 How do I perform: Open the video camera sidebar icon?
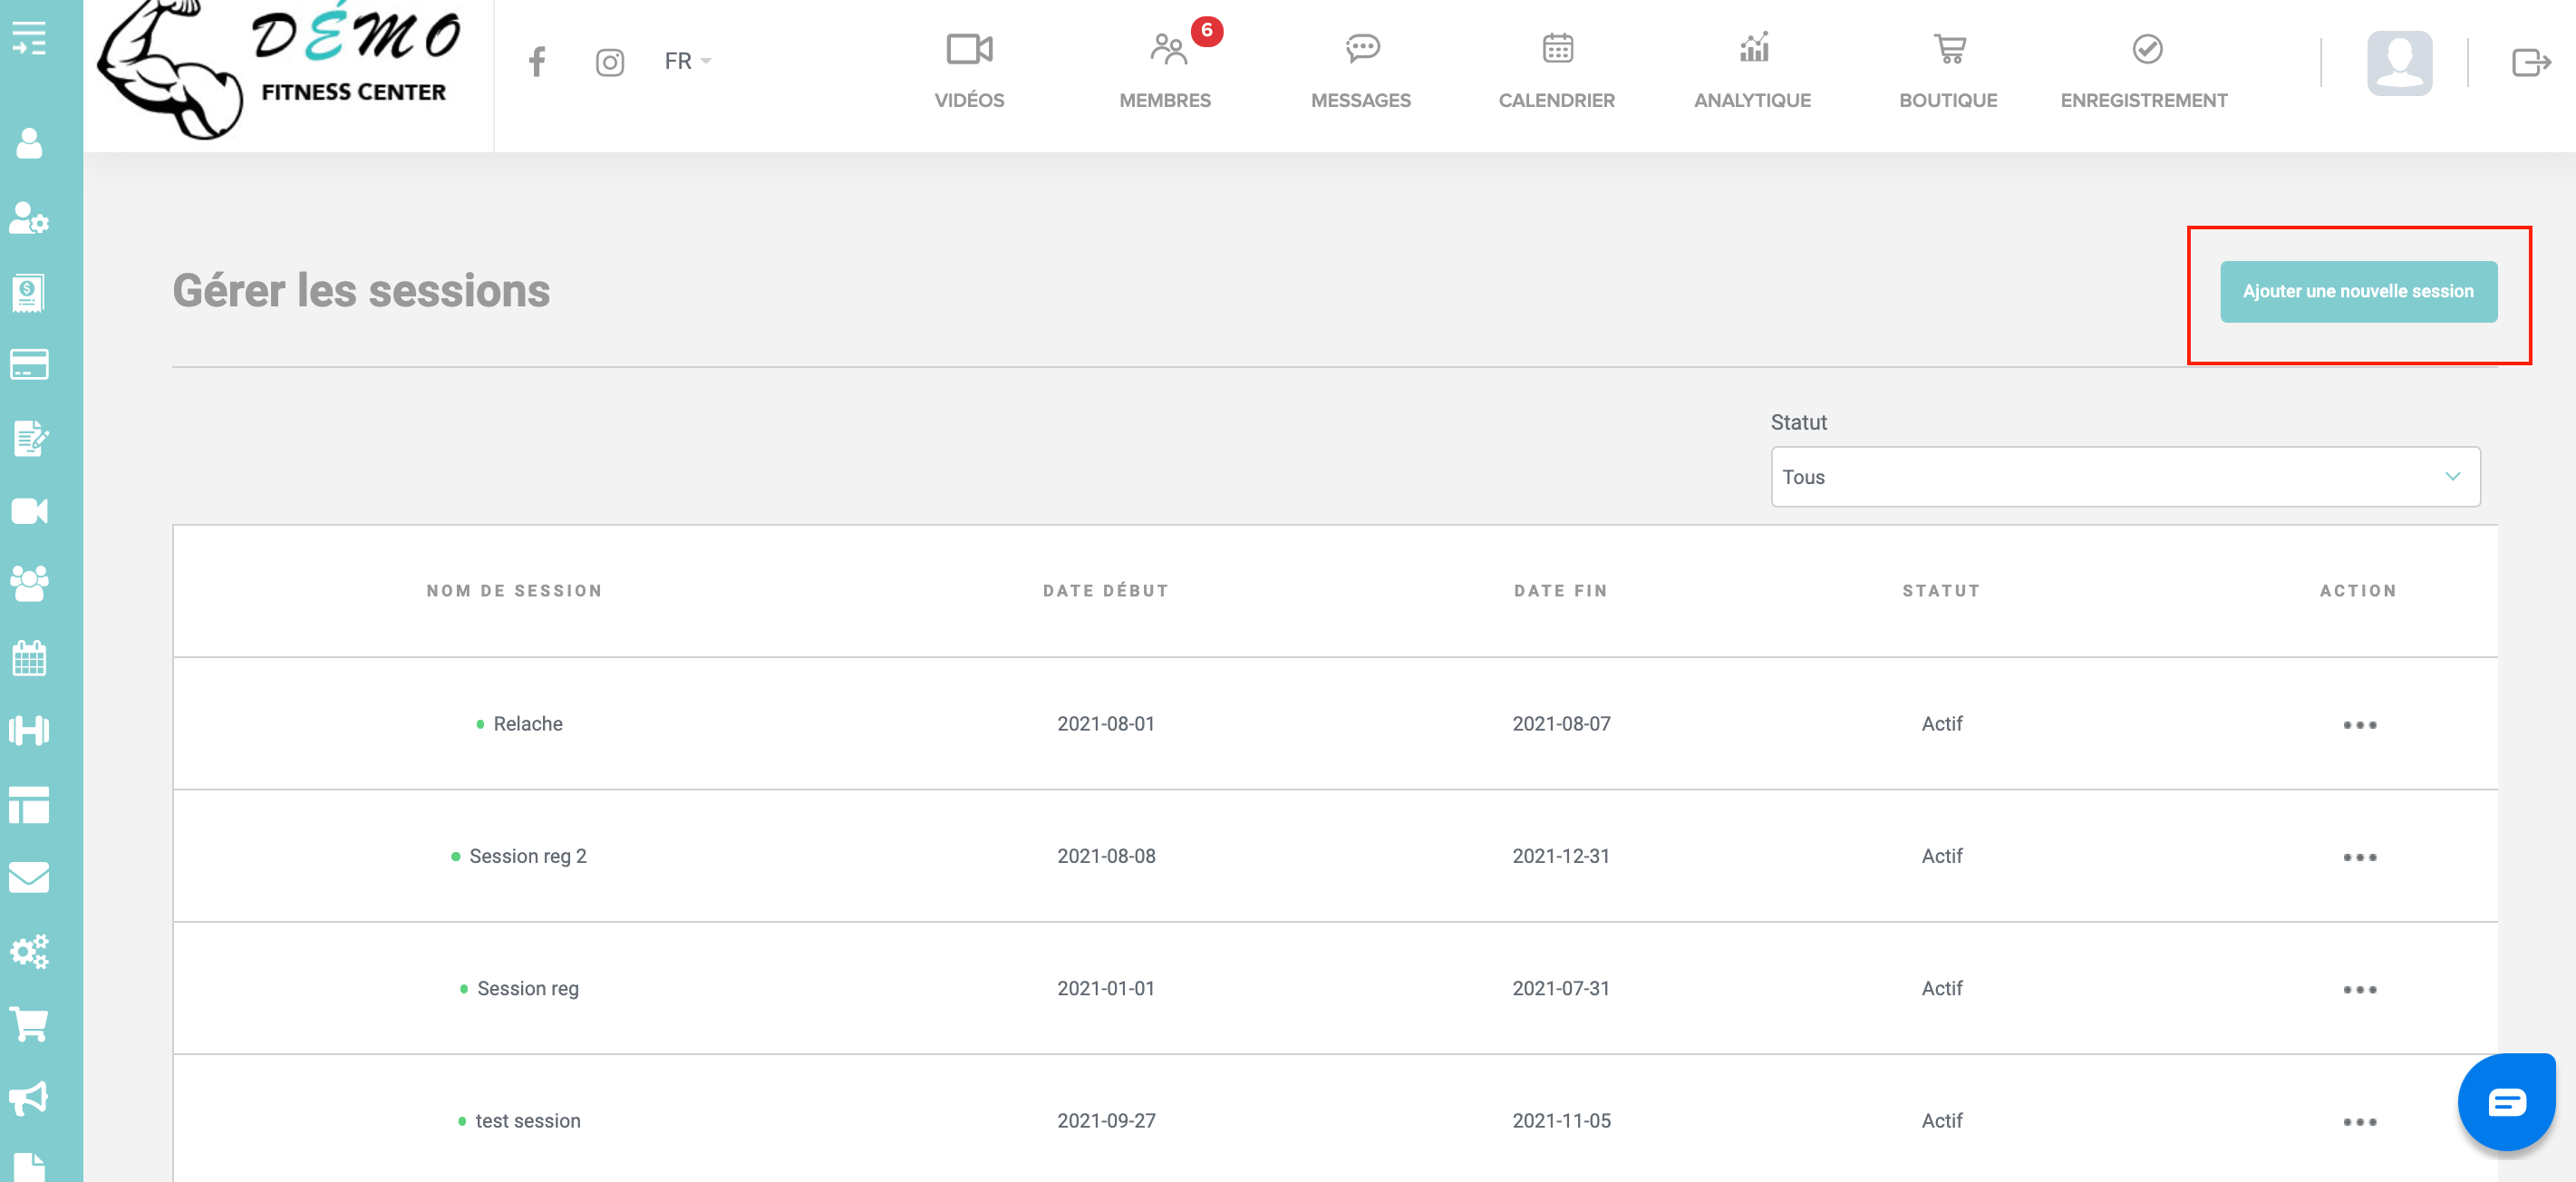click(x=29, y=511)
